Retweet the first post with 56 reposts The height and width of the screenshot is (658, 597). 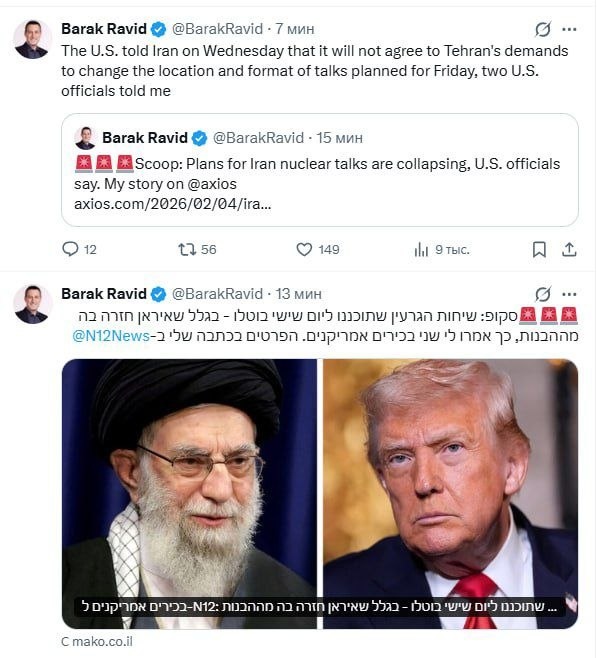coord(187,250)
